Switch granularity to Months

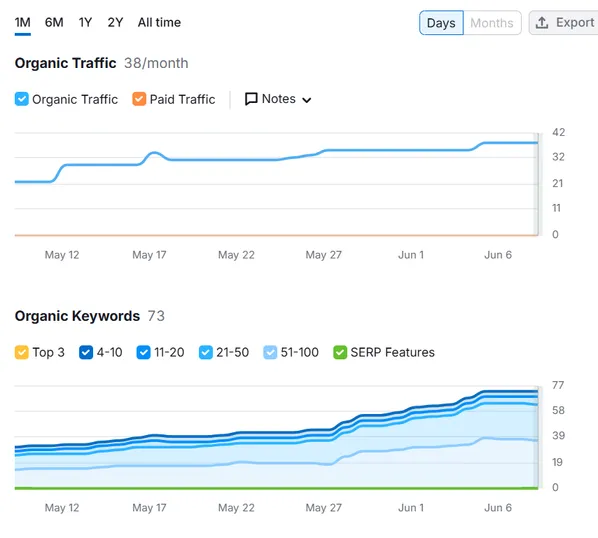492,23
